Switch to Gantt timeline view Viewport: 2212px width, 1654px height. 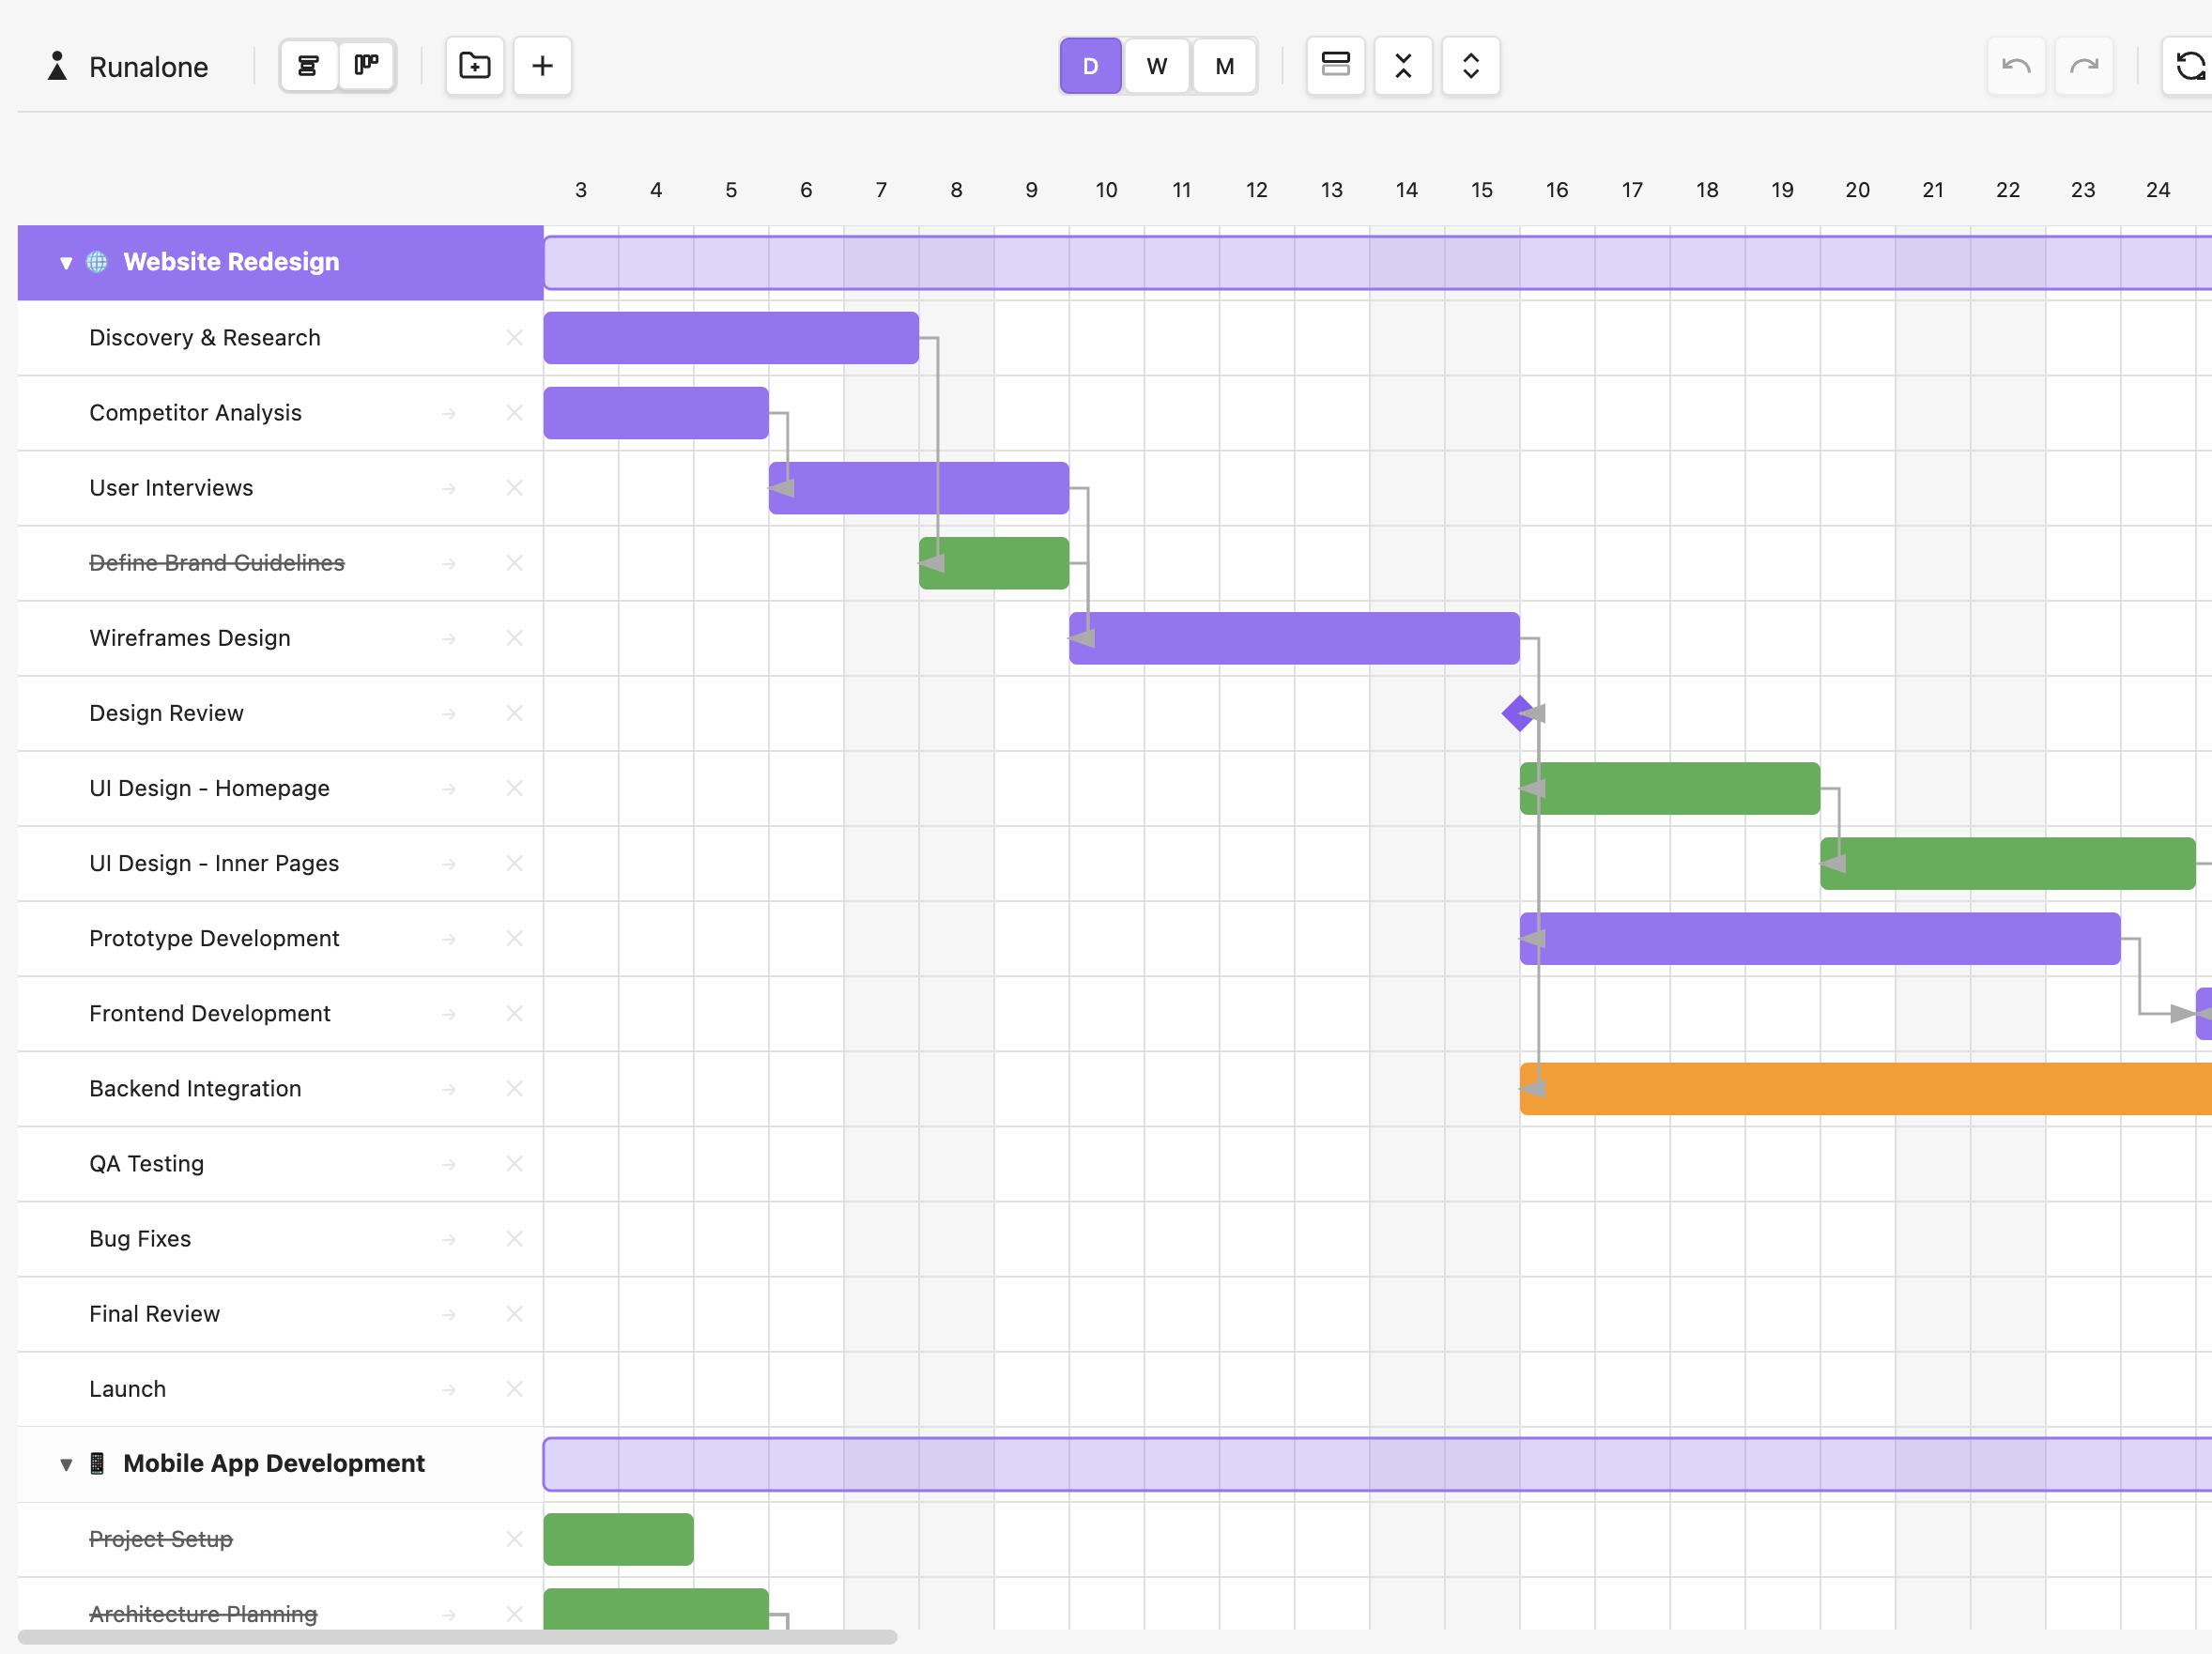click(x=308, y=66)
